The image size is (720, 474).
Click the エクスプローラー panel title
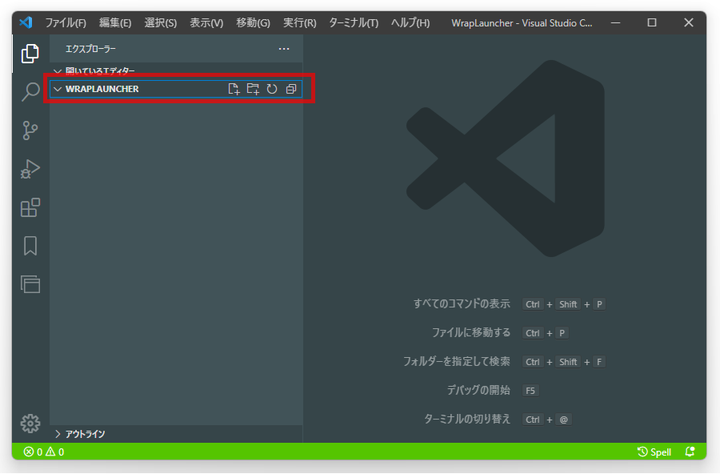90,49
